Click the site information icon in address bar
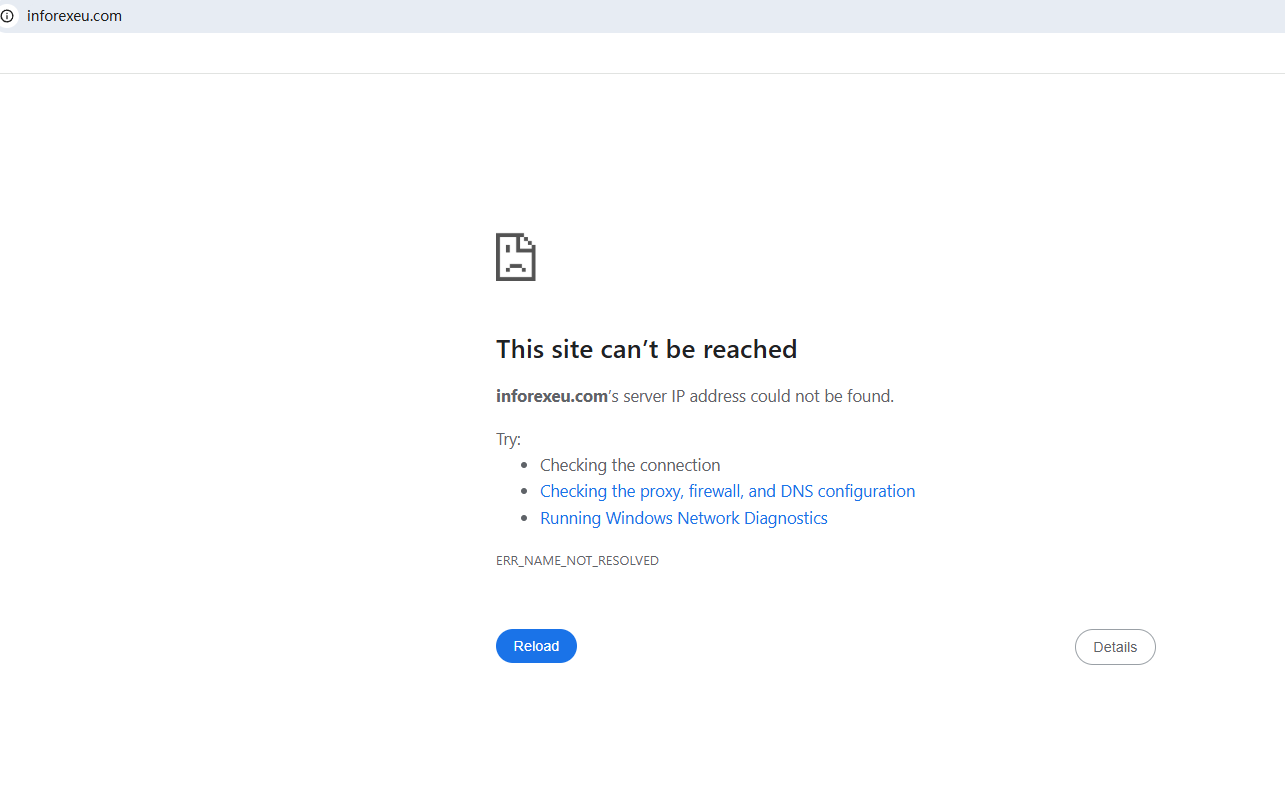 [x=7, y=16]
